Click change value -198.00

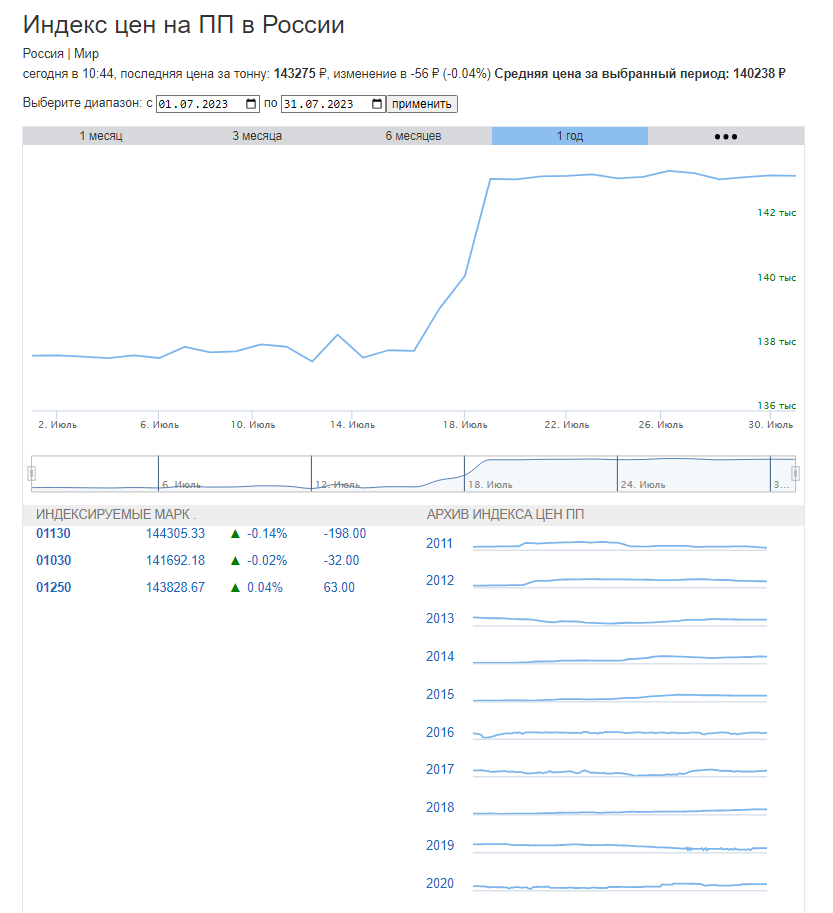coord(345,533)
